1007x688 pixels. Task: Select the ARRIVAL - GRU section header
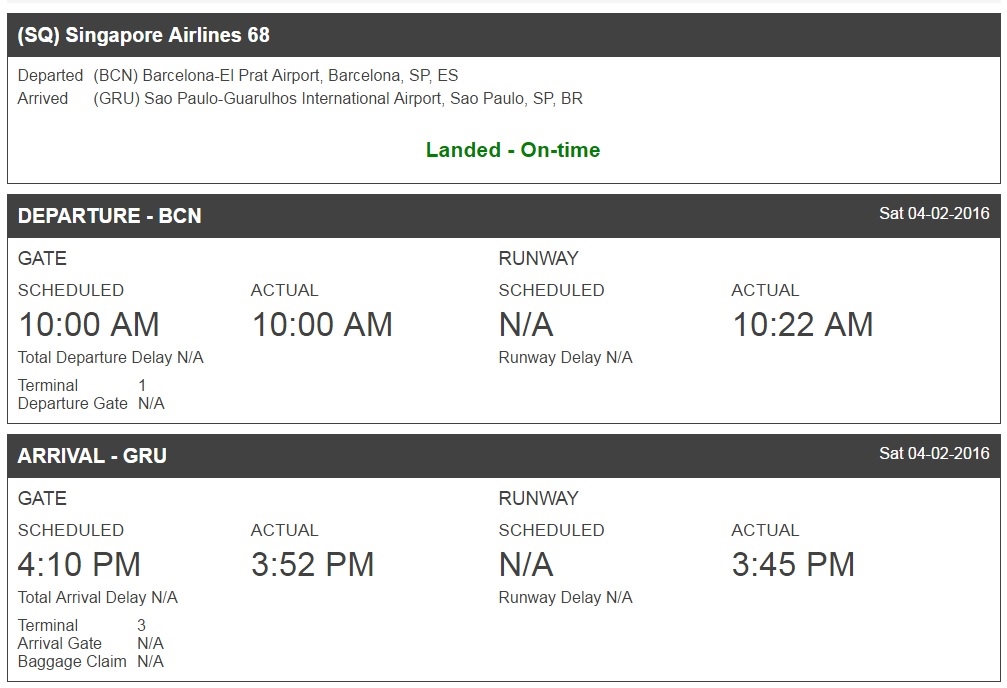pyautogui.click(x=92, y=456)
